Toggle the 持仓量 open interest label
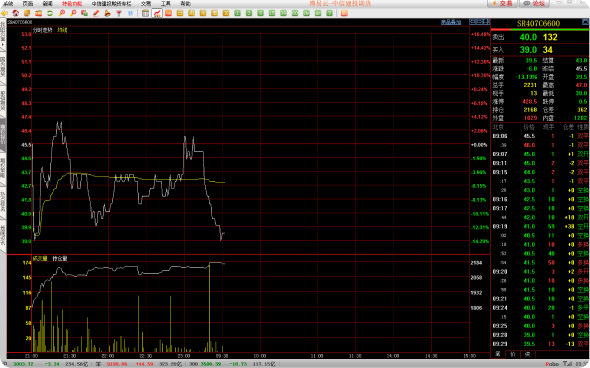This screenshot has width=590, height=368. pos(60,259)
